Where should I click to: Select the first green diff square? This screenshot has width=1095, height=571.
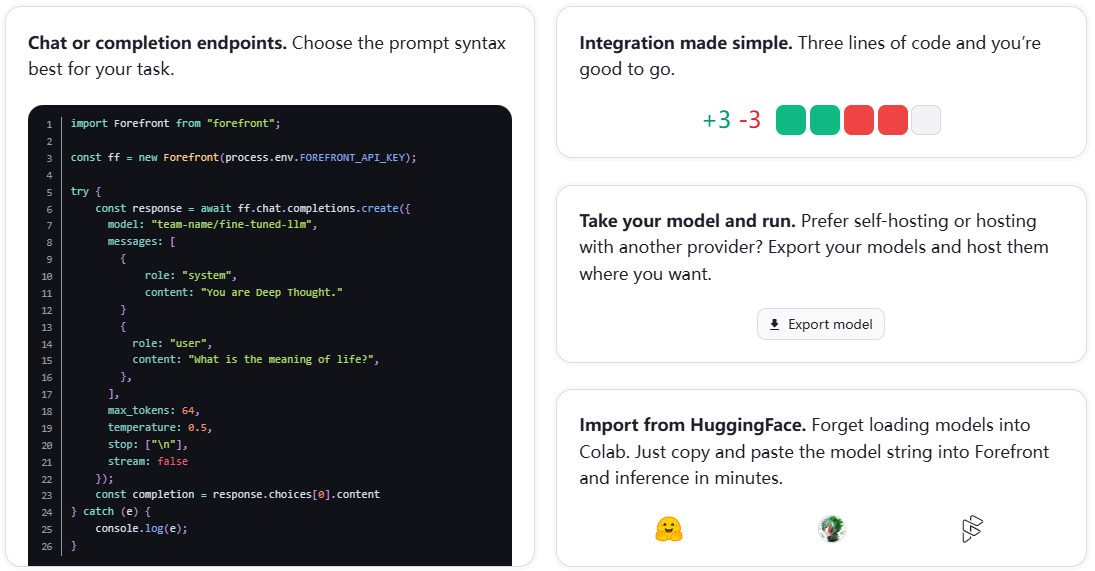pos(791,120)
